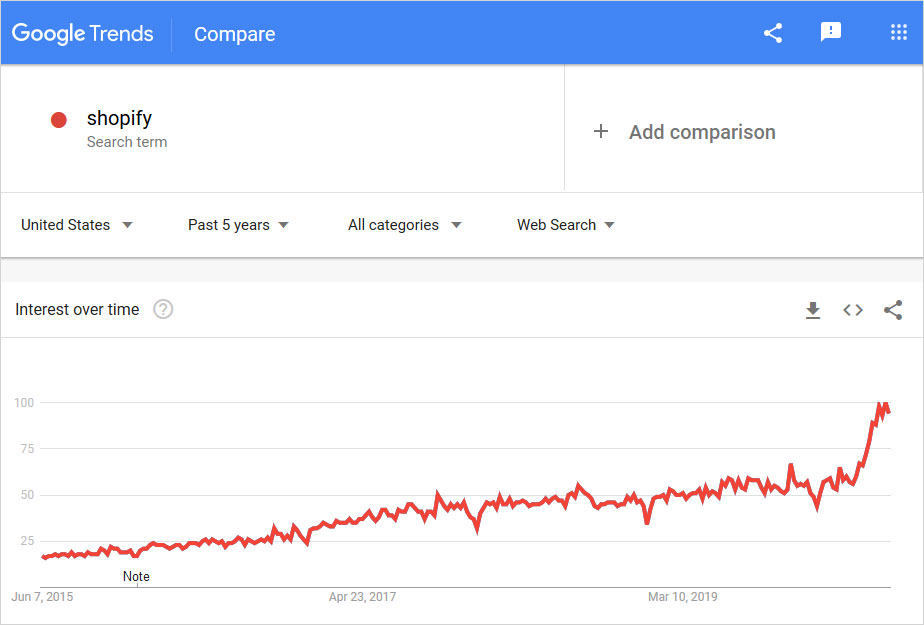Screen dimensions: 924x625
Task: Click the Google Trends logo
Action: coord(83,34)
